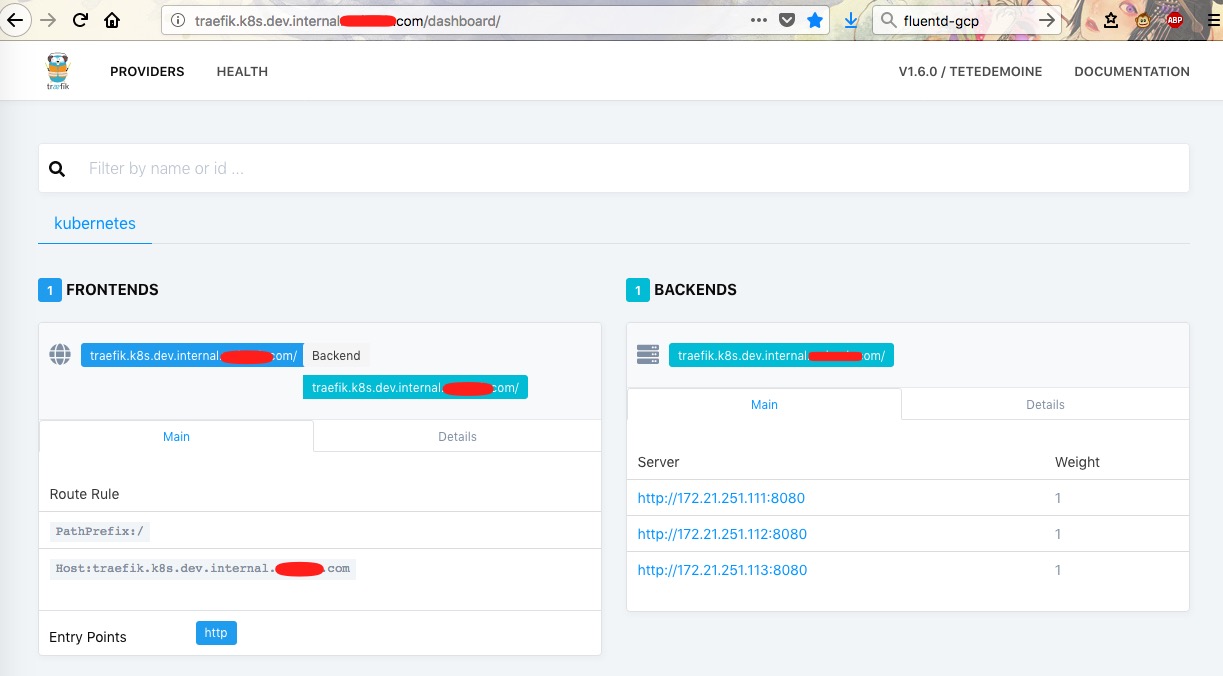Click weight value of 172.21.251.112 server
Viewport: 1223px width, 676px height.
tap(1058, 534)
